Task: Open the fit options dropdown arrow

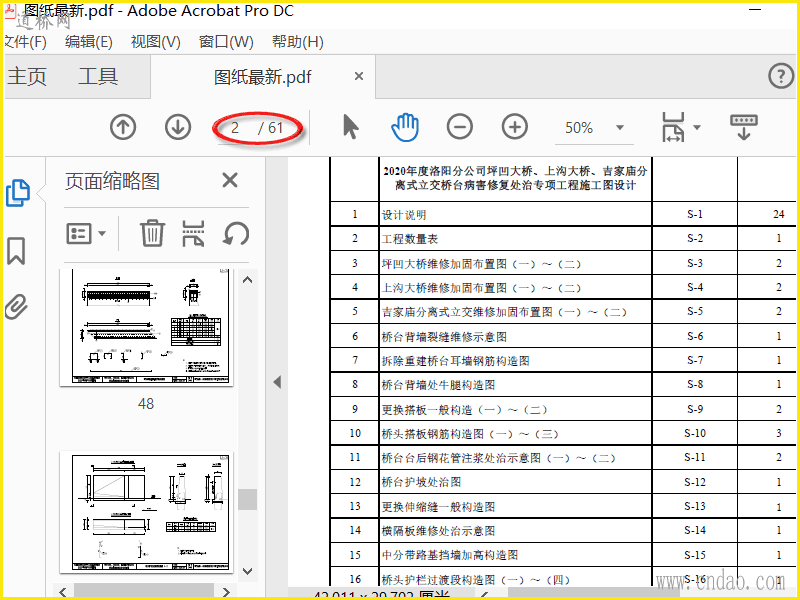Action: tap(697, 127)
